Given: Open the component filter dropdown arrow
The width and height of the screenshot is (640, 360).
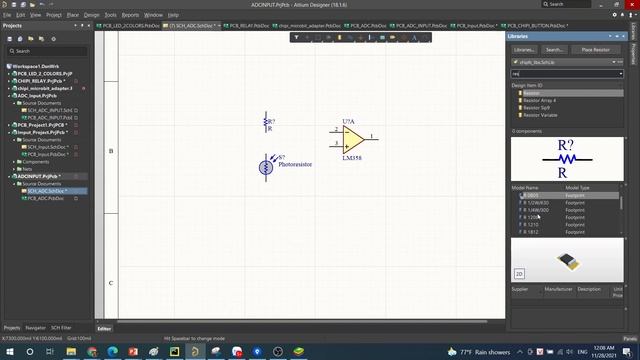Looking at the screenshot, I should click(620, 74).
